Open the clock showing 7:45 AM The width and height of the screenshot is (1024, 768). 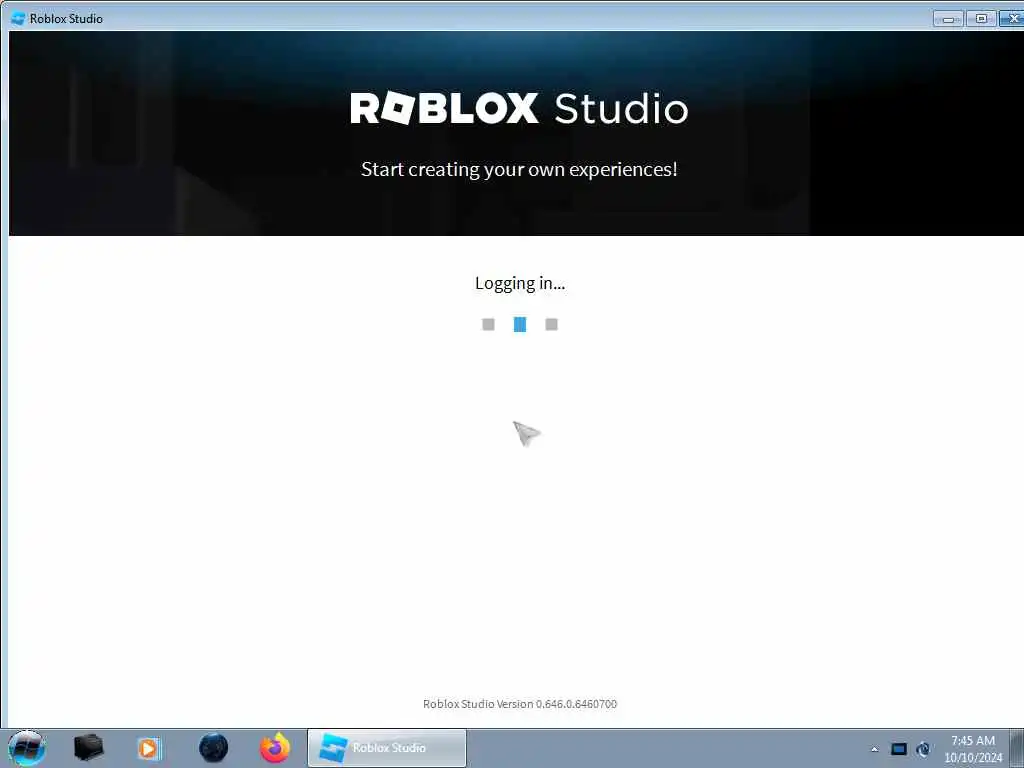point(973,749)
